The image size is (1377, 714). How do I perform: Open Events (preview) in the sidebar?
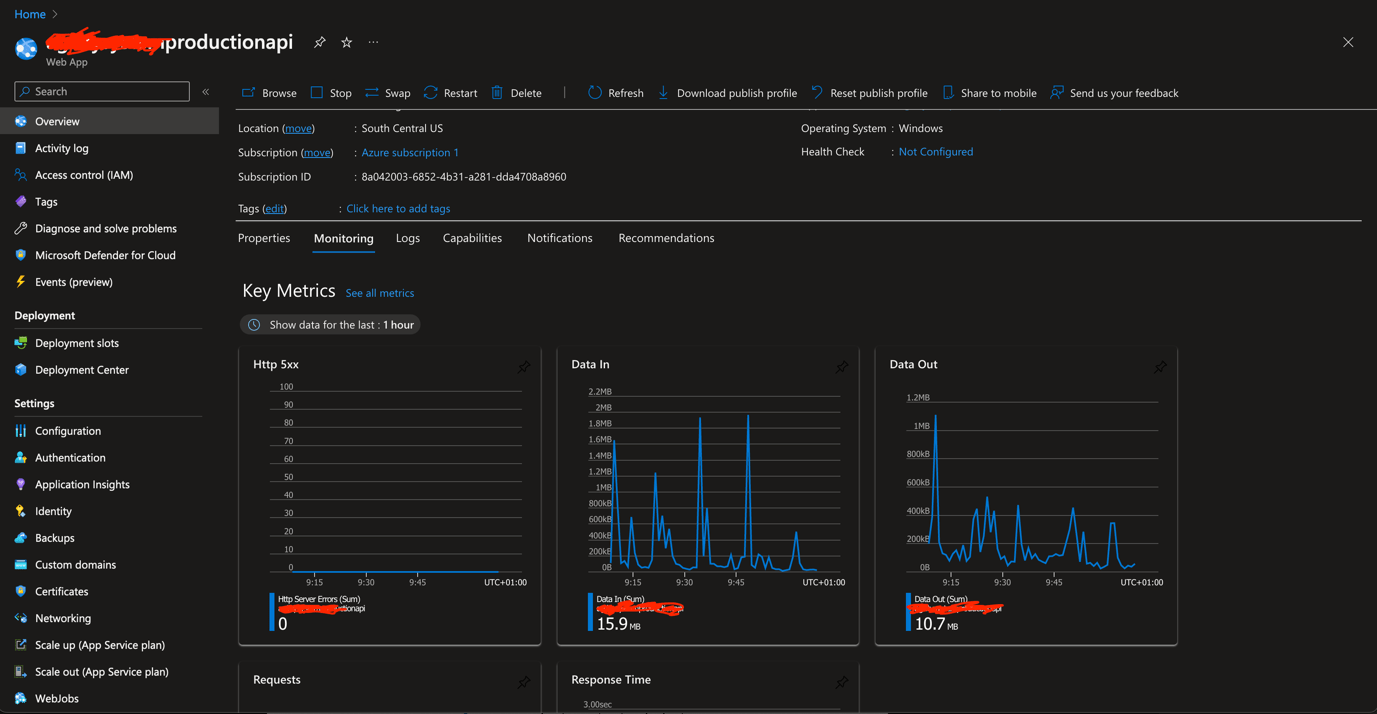(73, 282)
